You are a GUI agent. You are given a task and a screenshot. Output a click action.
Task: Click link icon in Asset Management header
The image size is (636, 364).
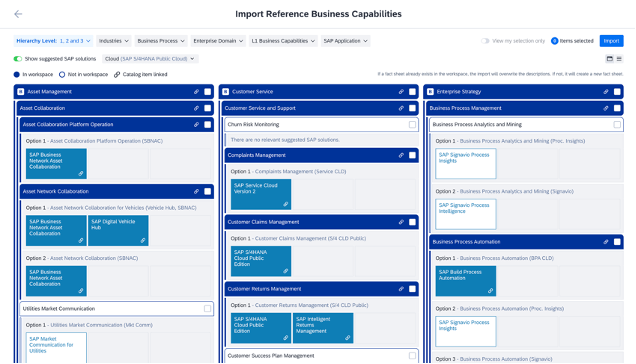(x=196, y=92)
